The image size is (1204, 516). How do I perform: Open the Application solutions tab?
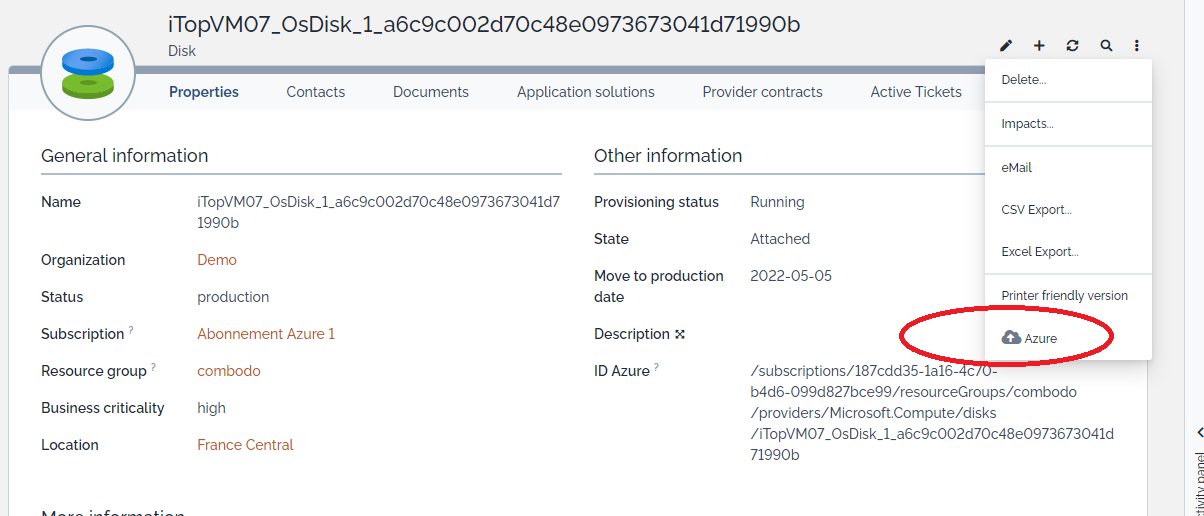585,92
